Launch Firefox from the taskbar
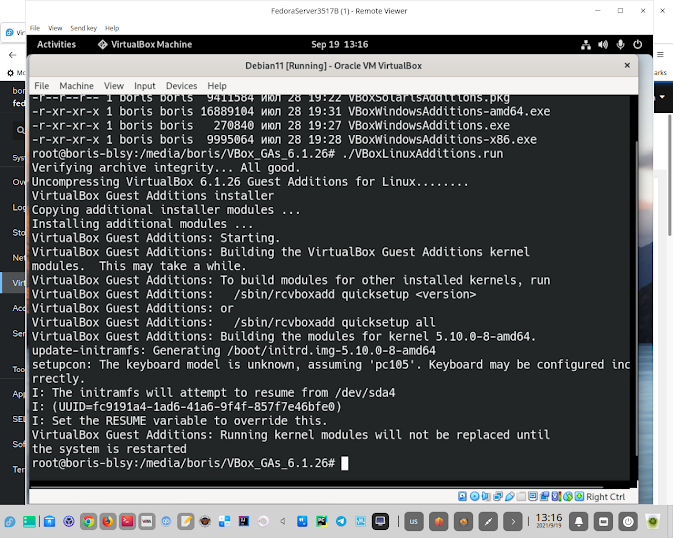673x538 pixels. (107, 521)
